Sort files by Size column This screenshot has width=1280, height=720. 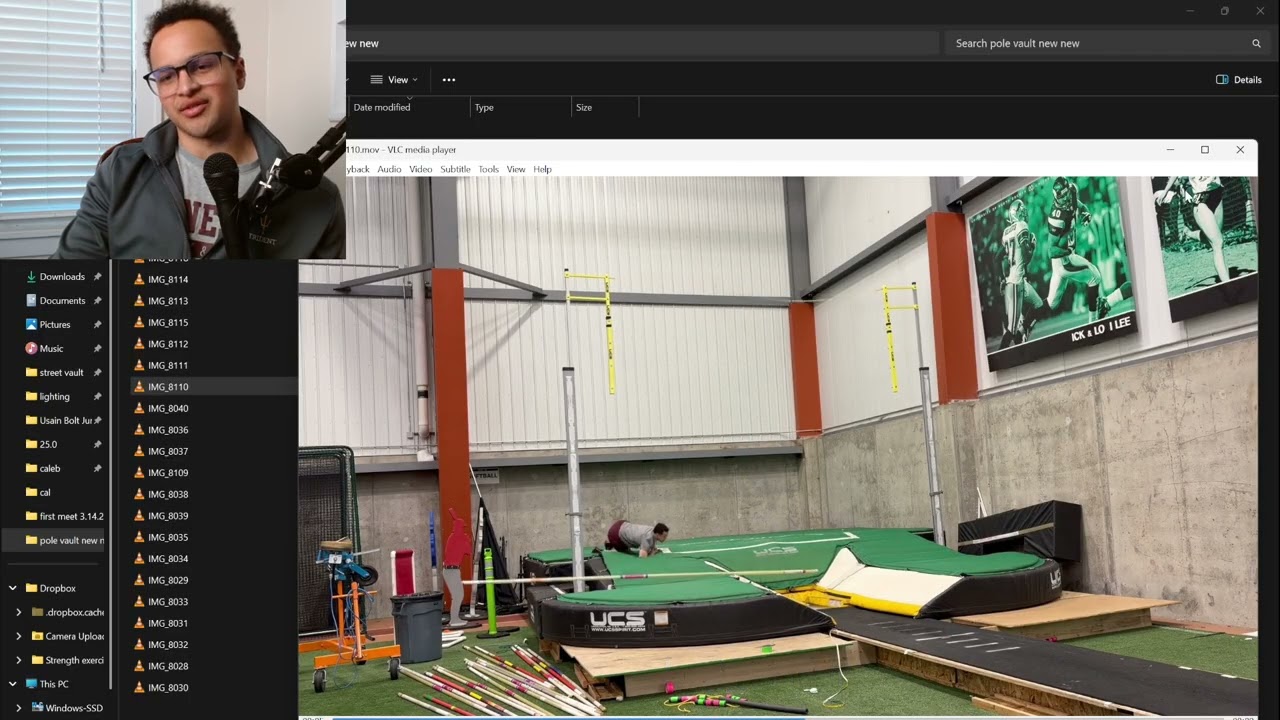[605, 107]
